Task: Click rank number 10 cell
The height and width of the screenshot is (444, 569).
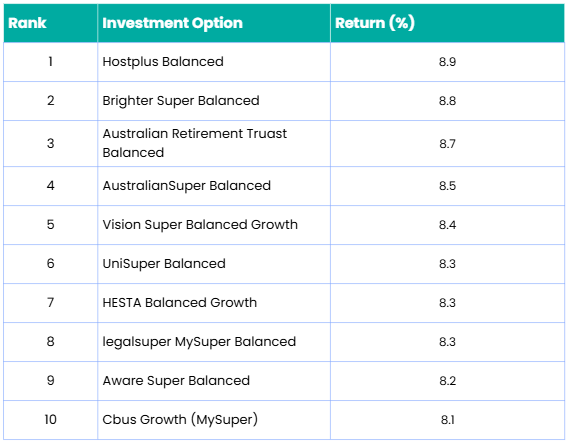Action: (x=50, y=420)
